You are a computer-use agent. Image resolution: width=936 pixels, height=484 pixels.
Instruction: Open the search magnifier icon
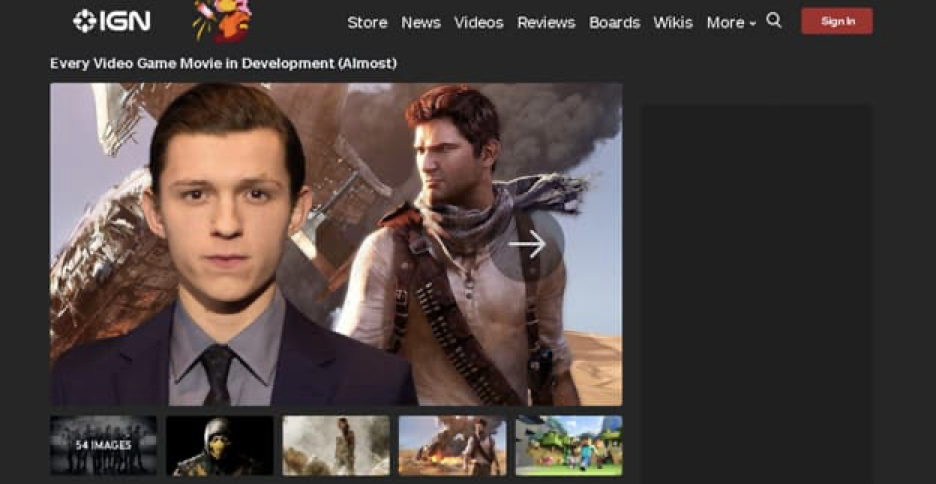(774, 21)
